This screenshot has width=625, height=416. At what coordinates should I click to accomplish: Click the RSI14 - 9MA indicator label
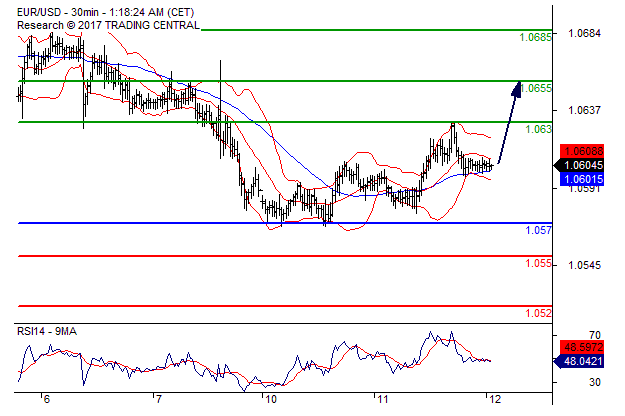click(47, 332)
